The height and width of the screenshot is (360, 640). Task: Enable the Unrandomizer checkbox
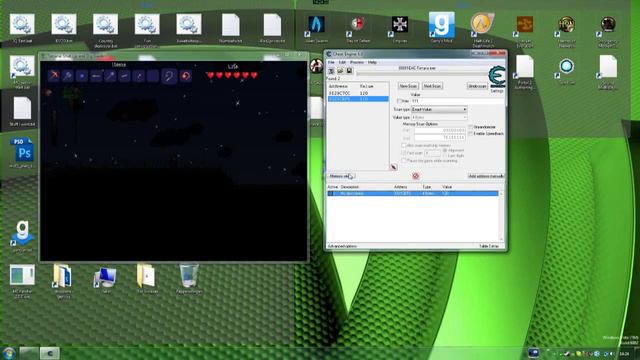click(x=470, y=127)
